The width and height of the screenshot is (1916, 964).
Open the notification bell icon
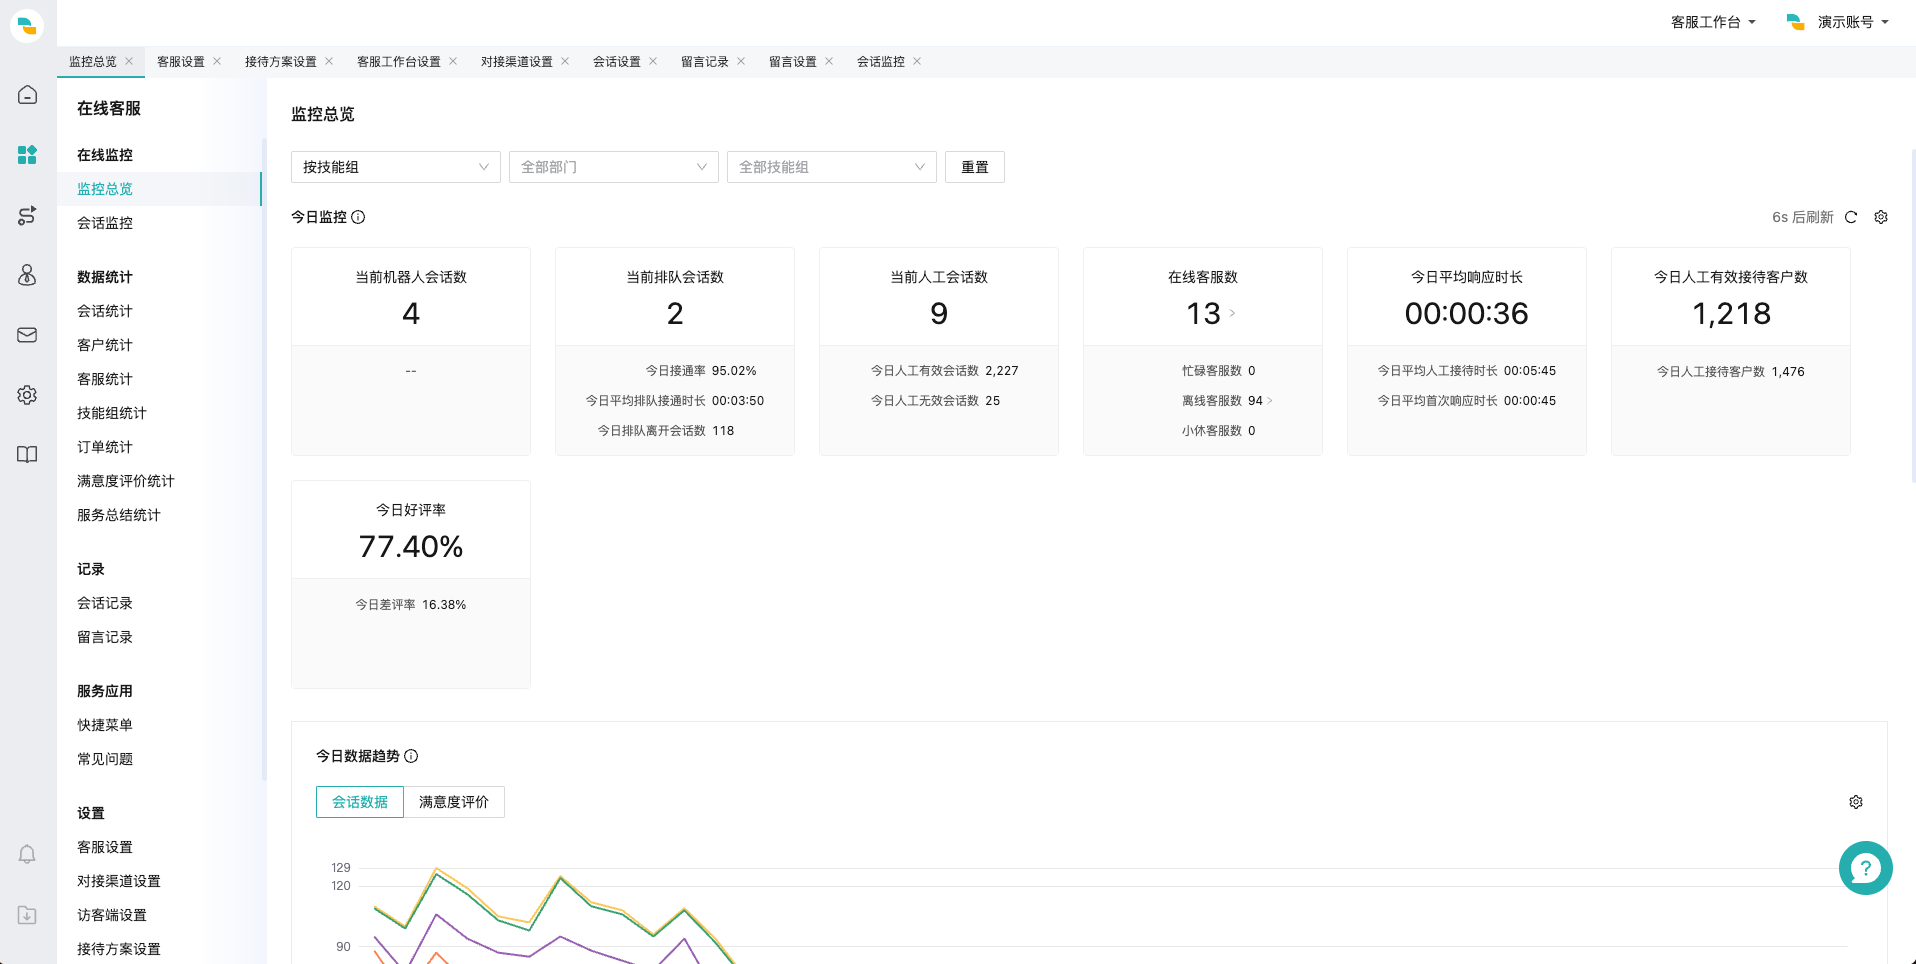[27, 854]
